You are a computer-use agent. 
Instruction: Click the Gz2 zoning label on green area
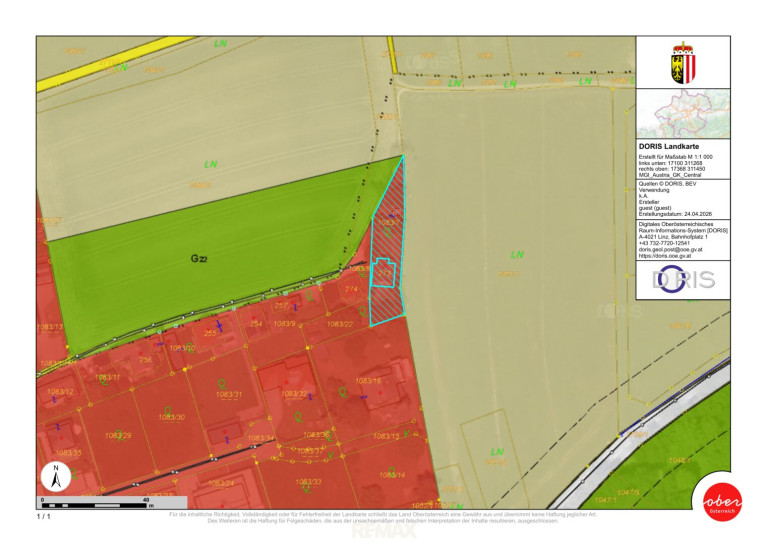click(x=199, y=258)
